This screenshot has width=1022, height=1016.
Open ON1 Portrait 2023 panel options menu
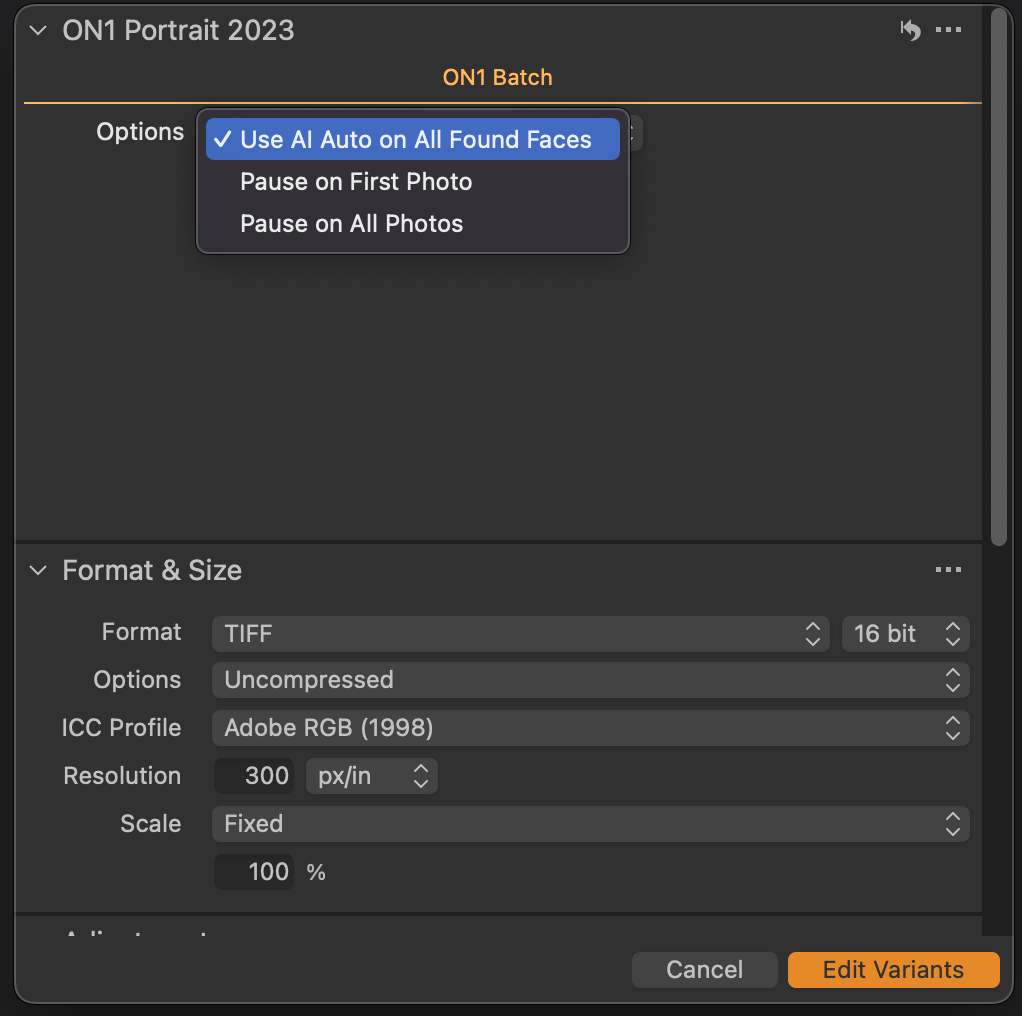point(948,30)
